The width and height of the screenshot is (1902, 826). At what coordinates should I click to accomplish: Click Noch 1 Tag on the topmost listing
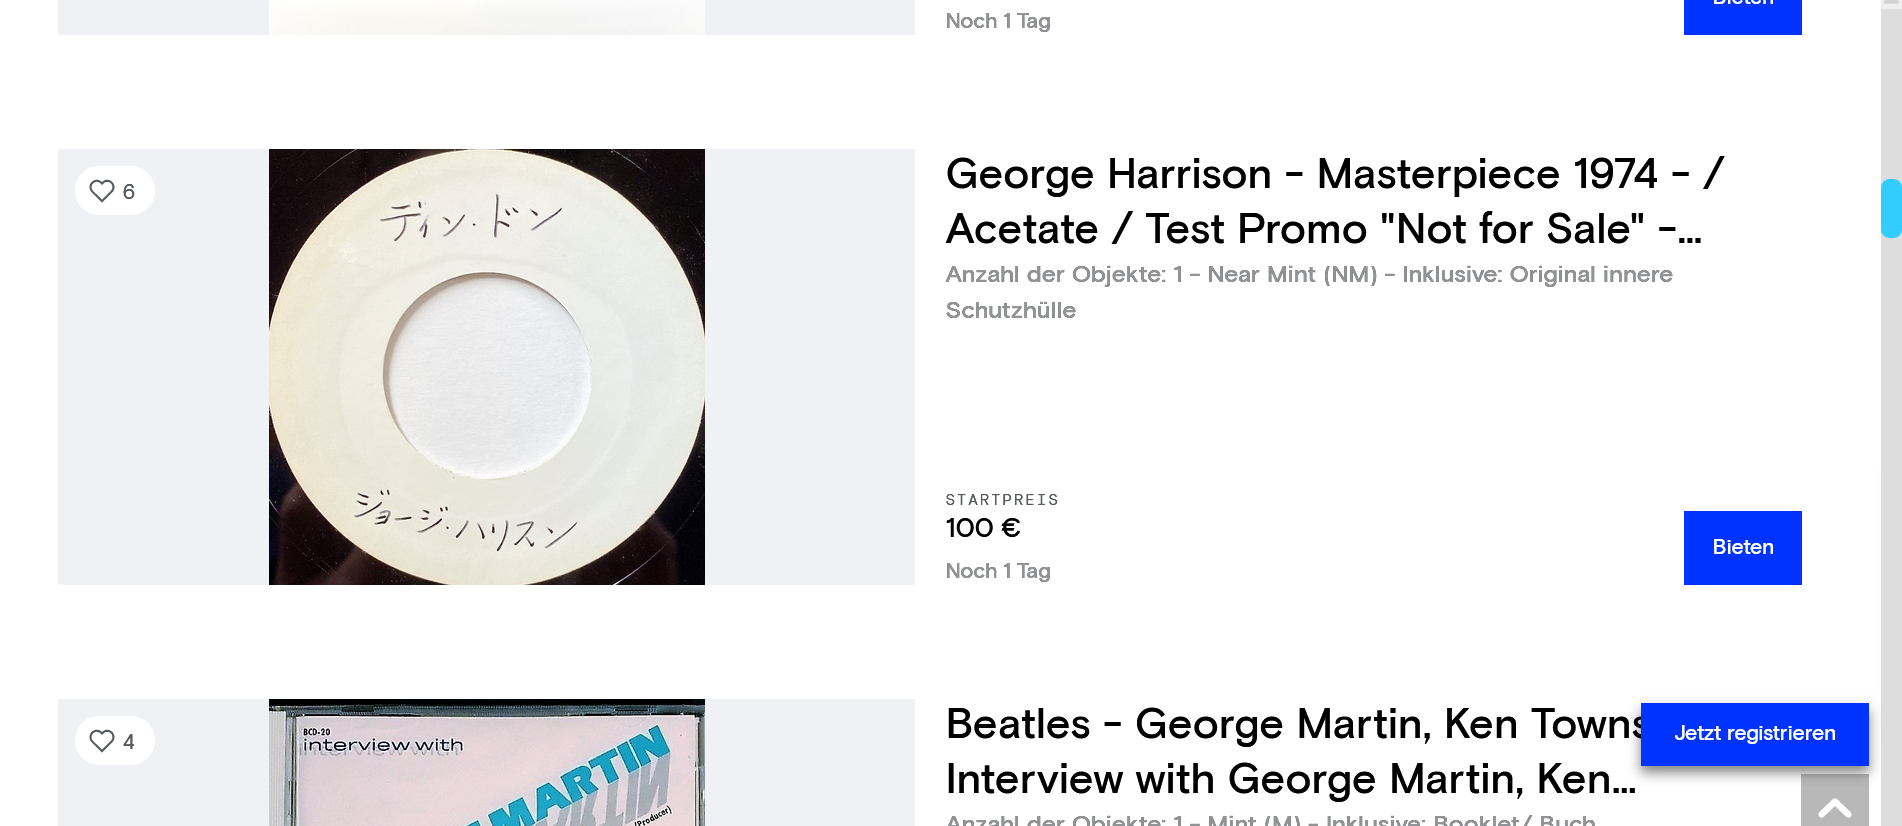pyautogui.click(x=998, y=21)
